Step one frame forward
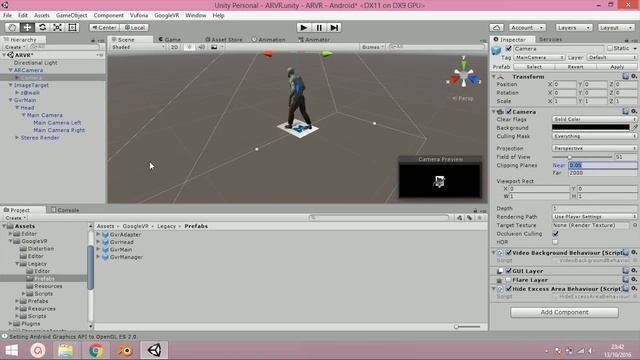 (x=334, y=27)
